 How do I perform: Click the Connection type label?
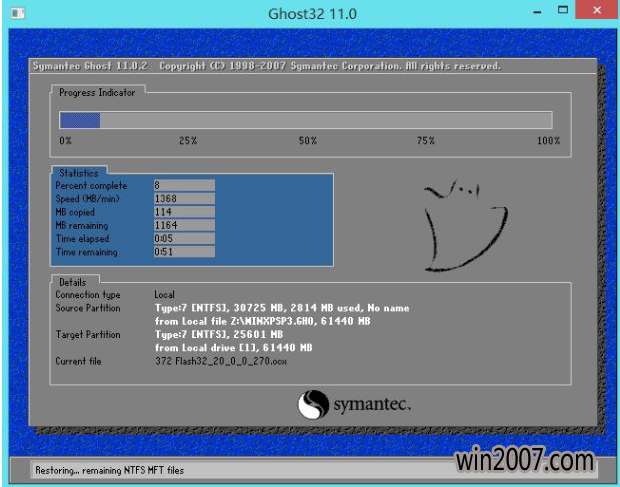[88, 295]
